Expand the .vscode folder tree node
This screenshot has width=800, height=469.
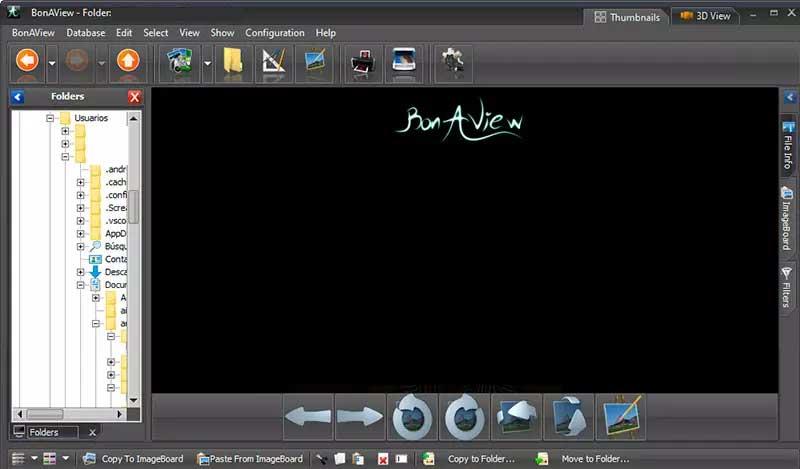pyautogui.click(x=81, y=221)
